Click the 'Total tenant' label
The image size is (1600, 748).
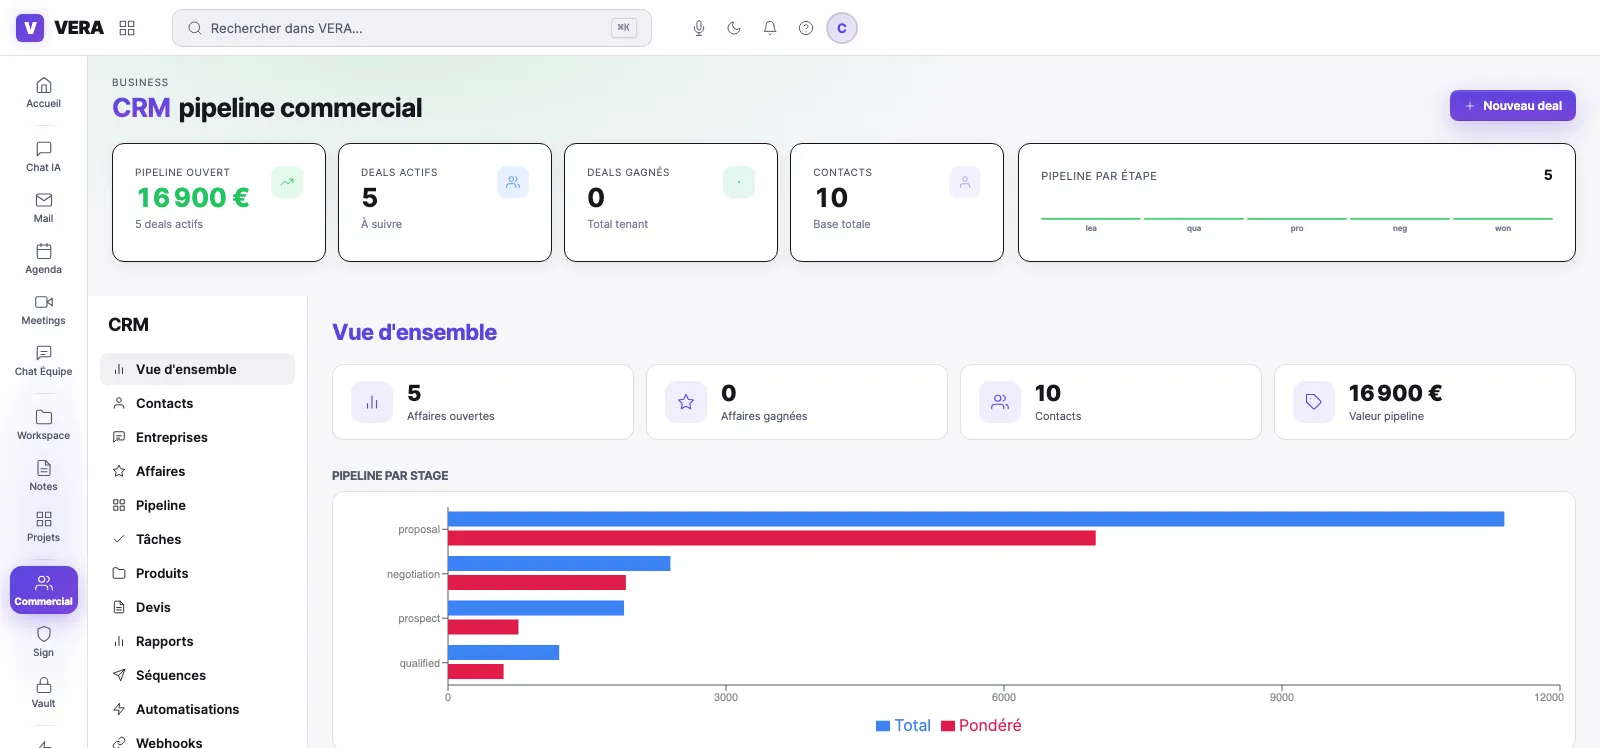click(618, 224)
